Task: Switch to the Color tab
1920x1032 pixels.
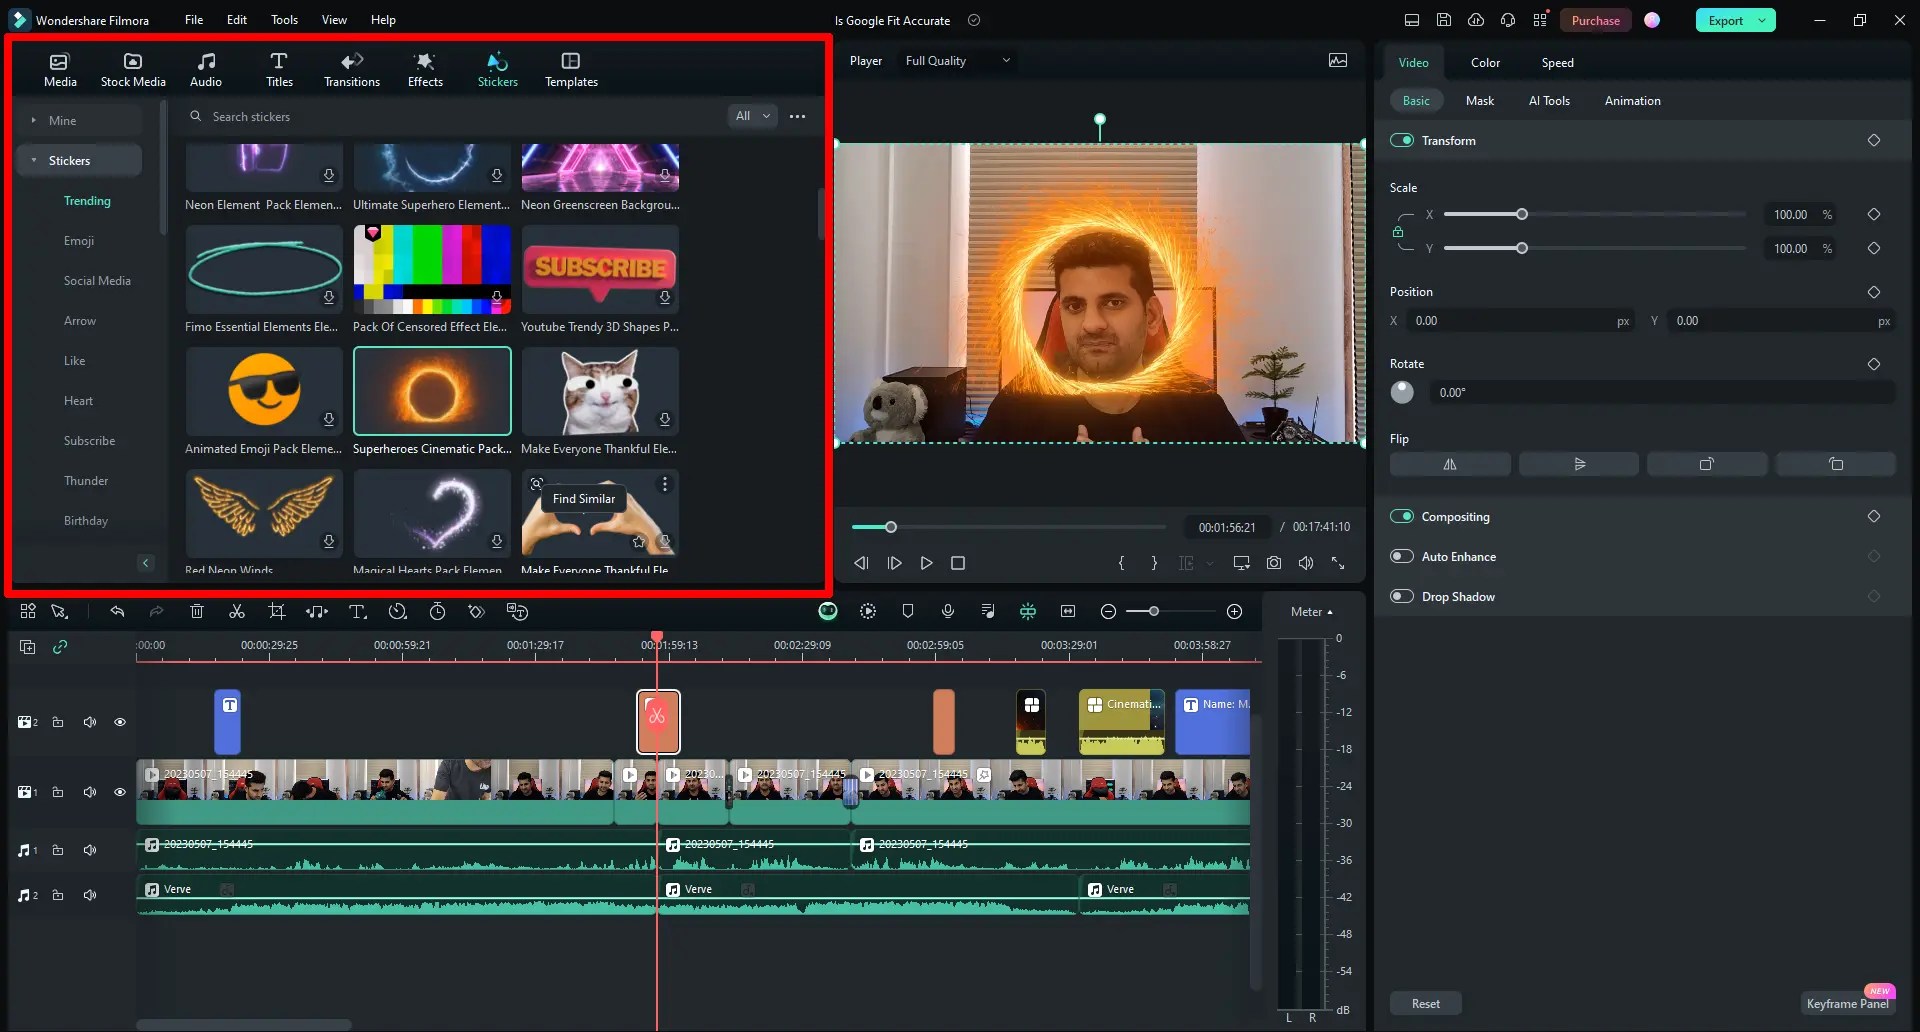Action: point(1484,62)
